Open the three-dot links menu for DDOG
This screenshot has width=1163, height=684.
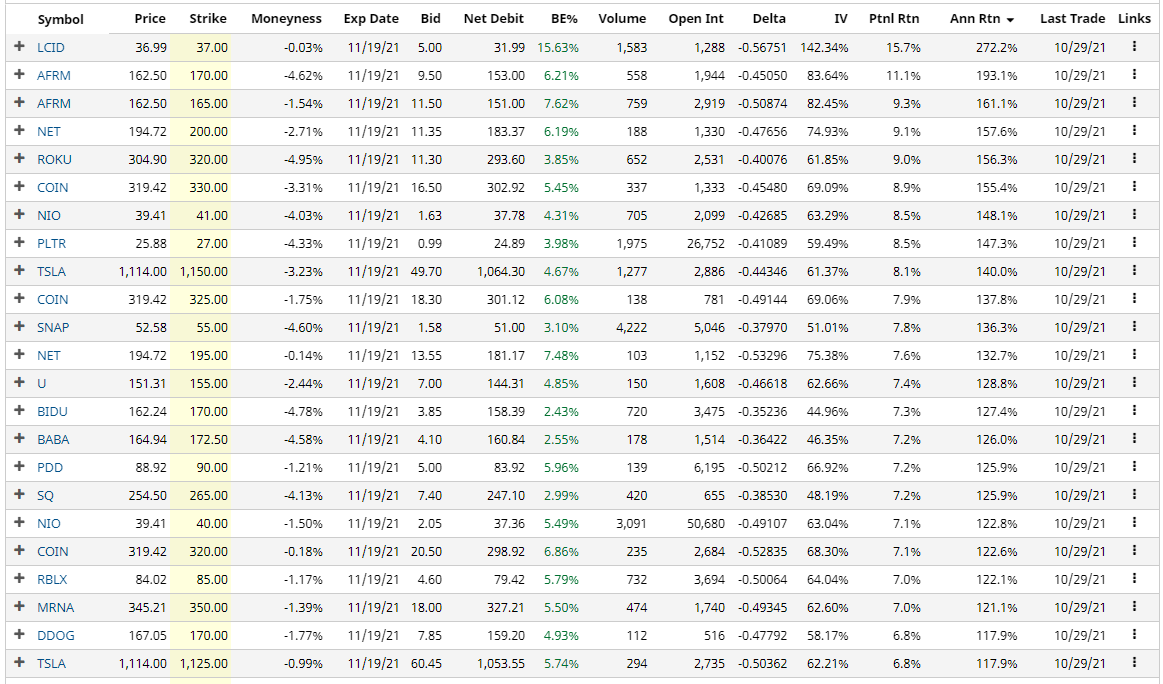pos(1134,634)
